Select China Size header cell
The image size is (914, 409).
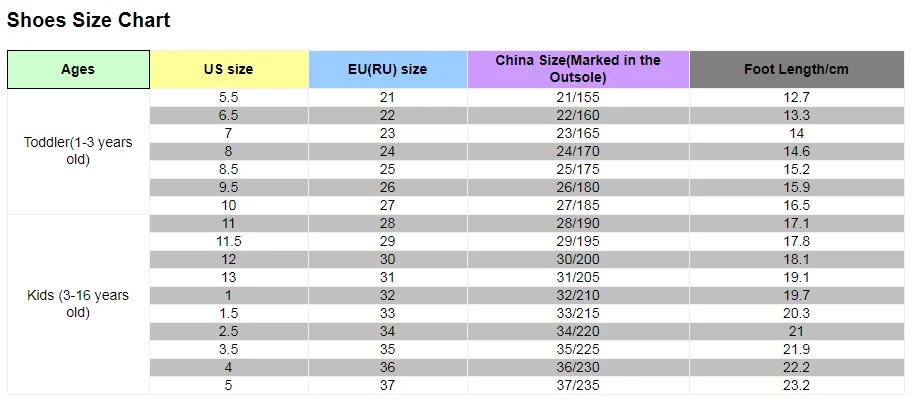point(578,69)
